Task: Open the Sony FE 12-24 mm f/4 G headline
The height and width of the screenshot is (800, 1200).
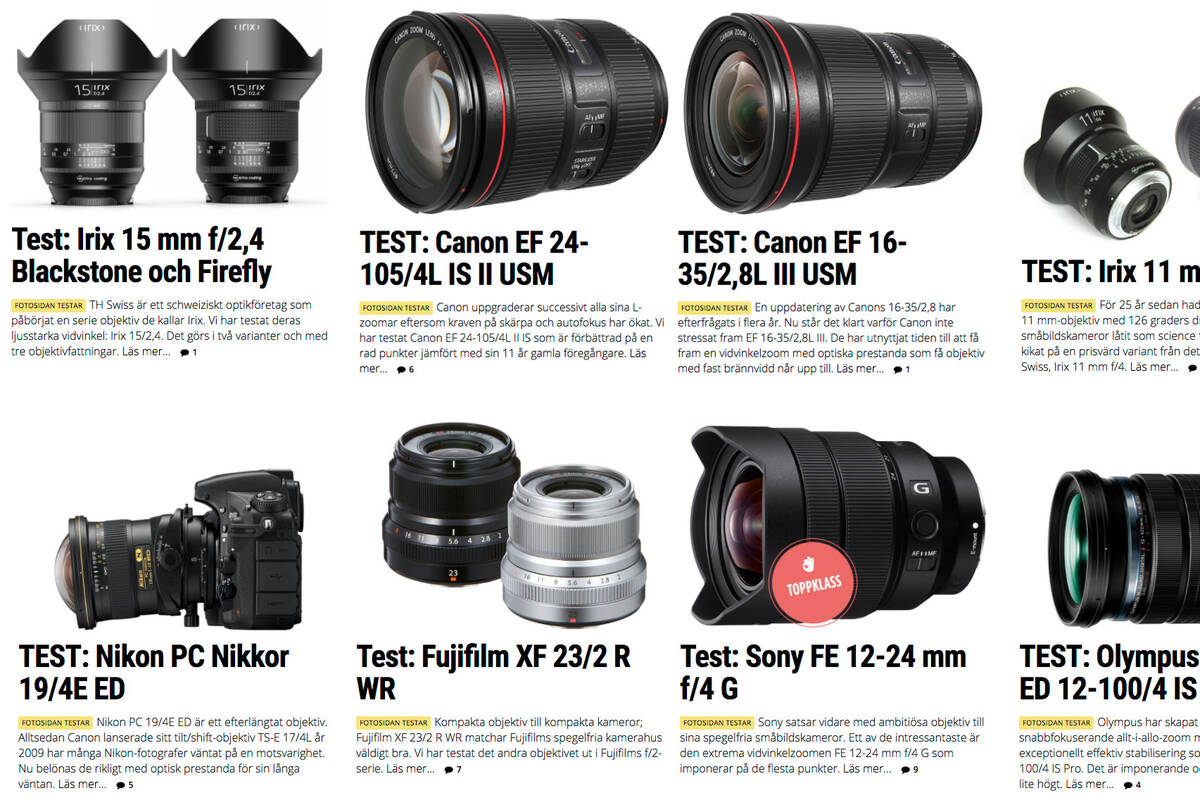Action: pos(823,672)
